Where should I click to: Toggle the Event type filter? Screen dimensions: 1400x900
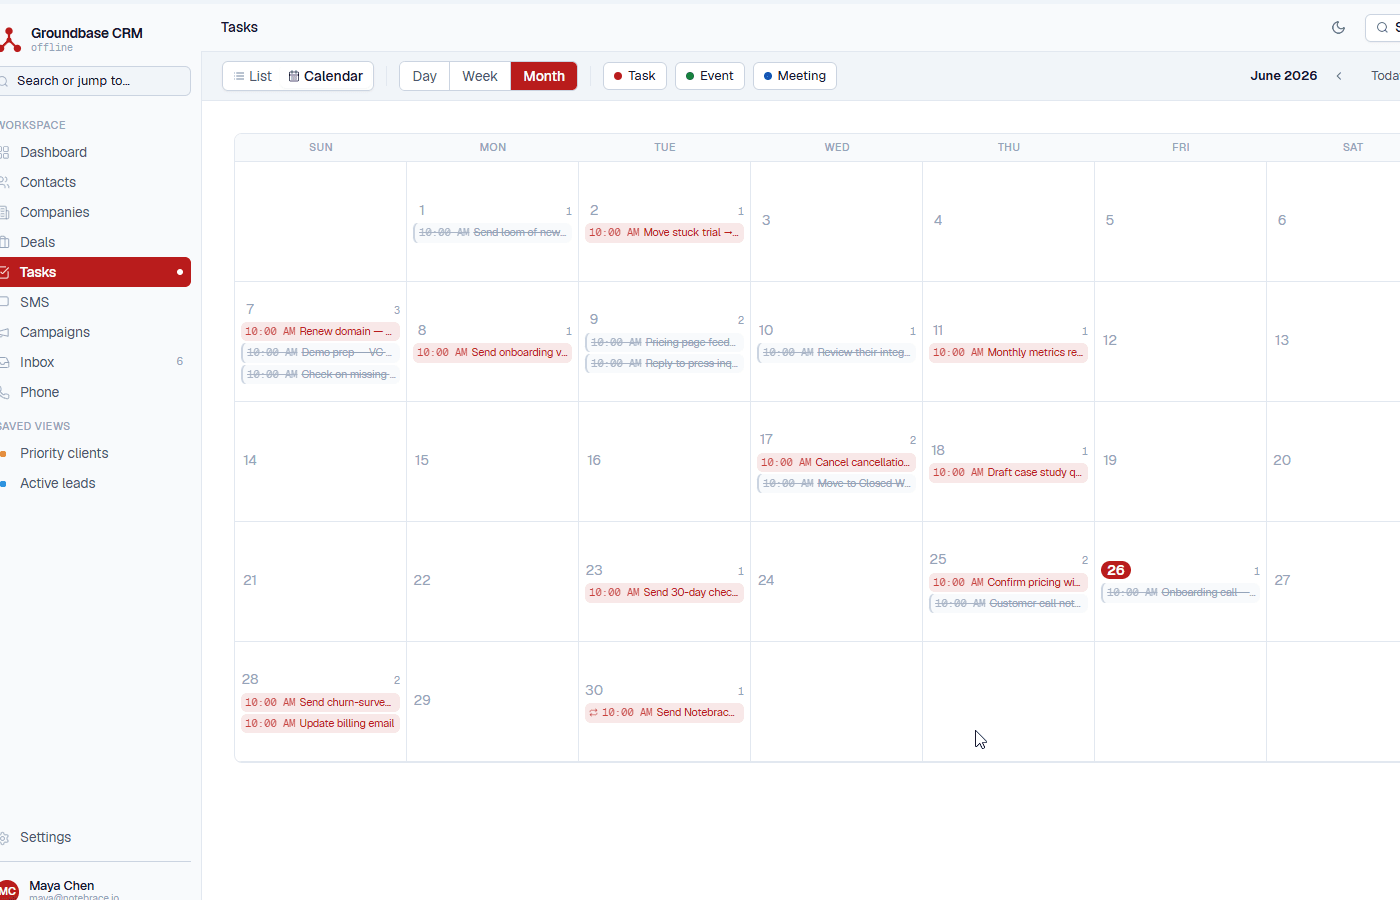pyautogui.click(x=710, y=76)
